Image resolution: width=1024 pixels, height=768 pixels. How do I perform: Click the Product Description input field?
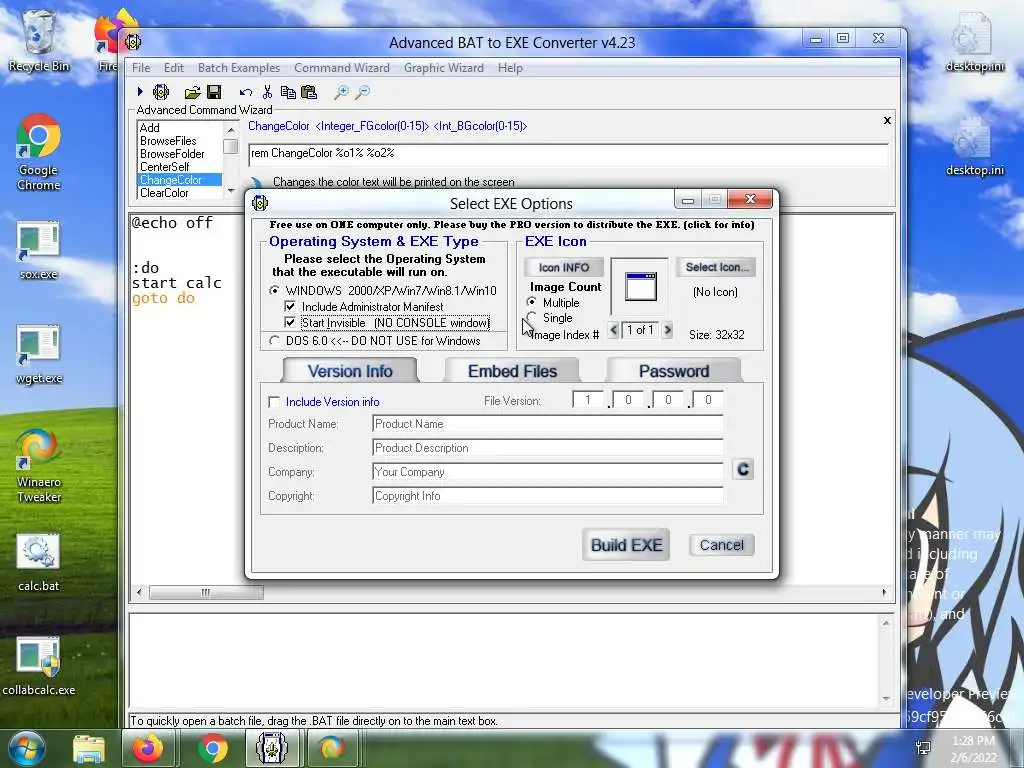[547, 448]
